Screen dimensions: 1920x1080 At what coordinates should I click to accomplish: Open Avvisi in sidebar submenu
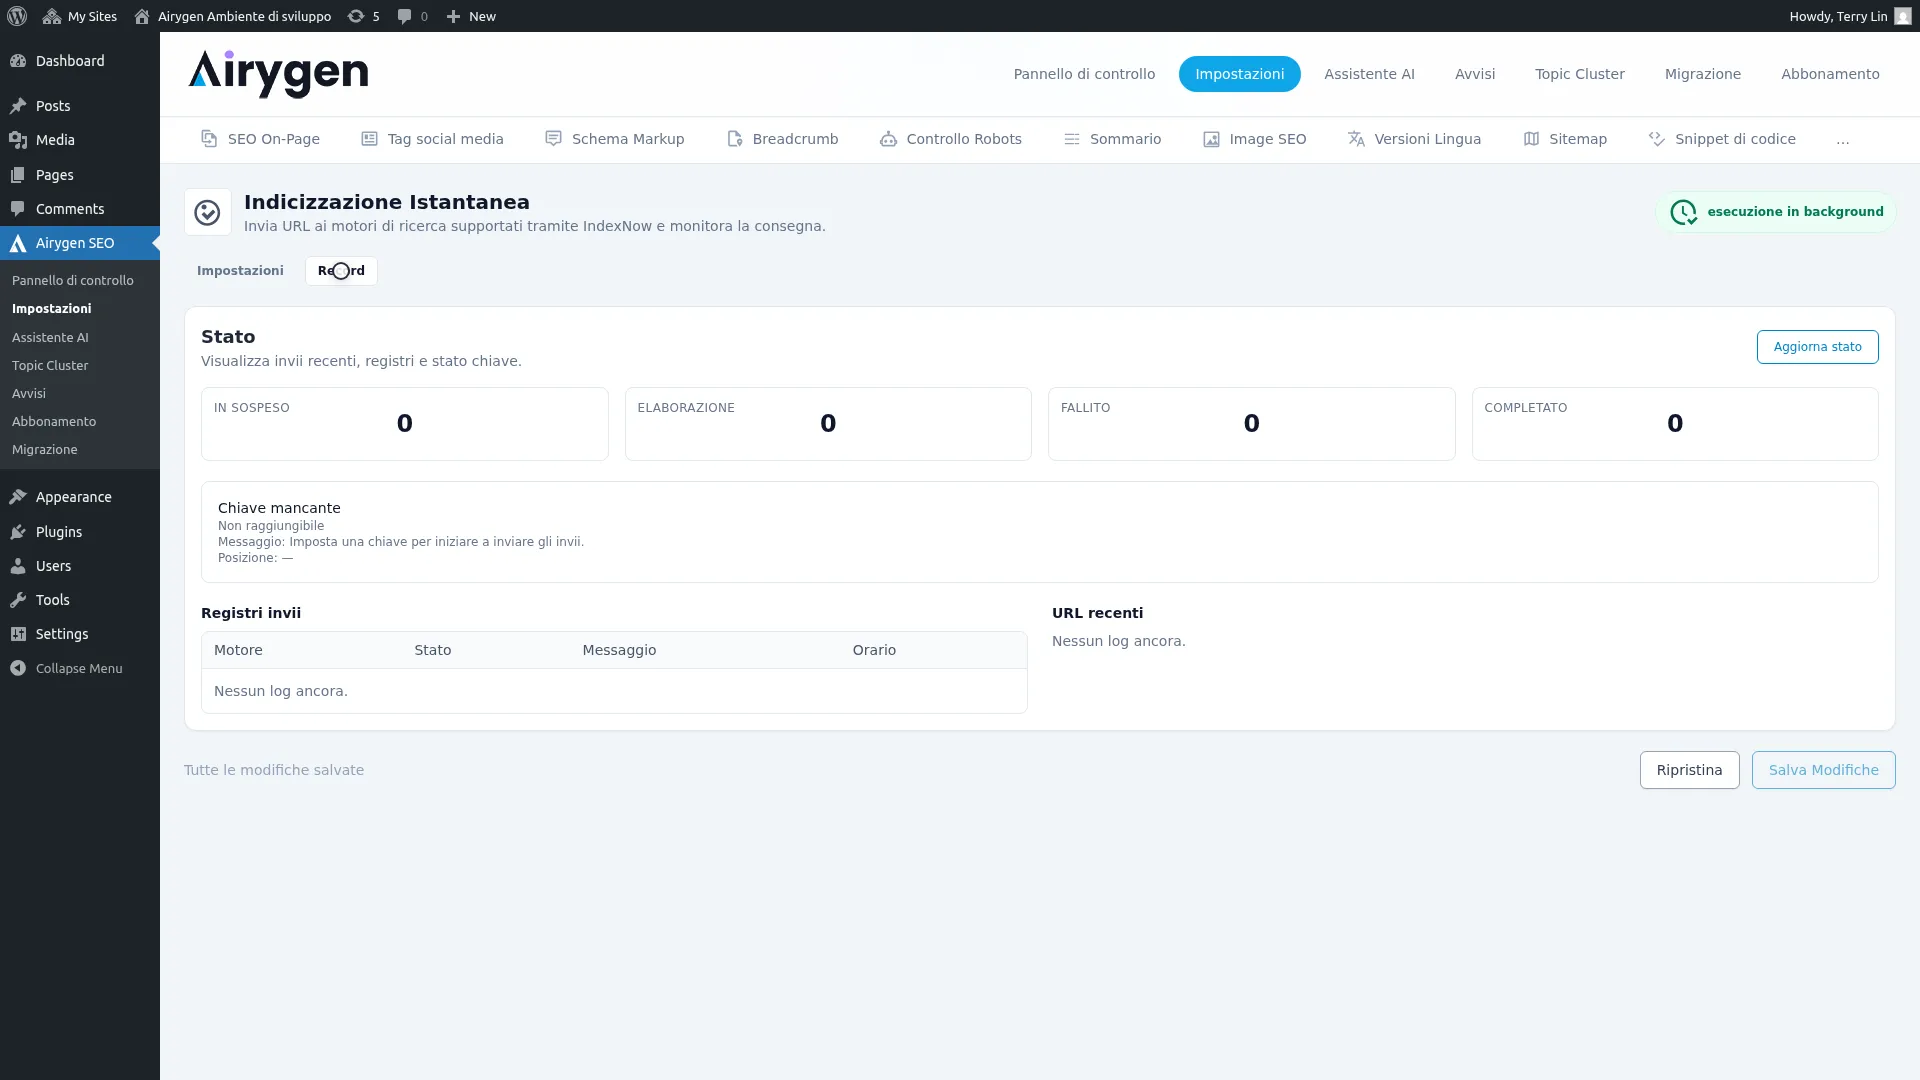(x=29, y=394)
